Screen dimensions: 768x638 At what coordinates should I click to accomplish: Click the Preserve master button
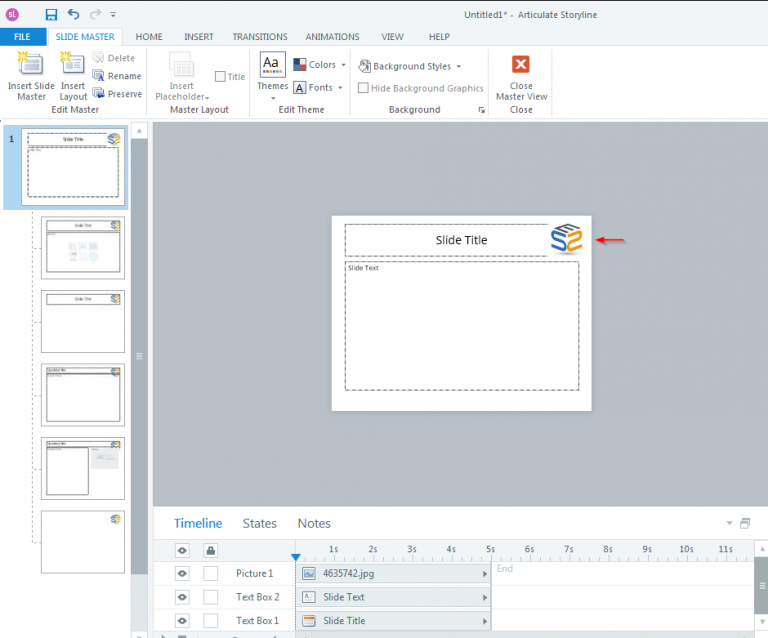click(x=118, y=94)
